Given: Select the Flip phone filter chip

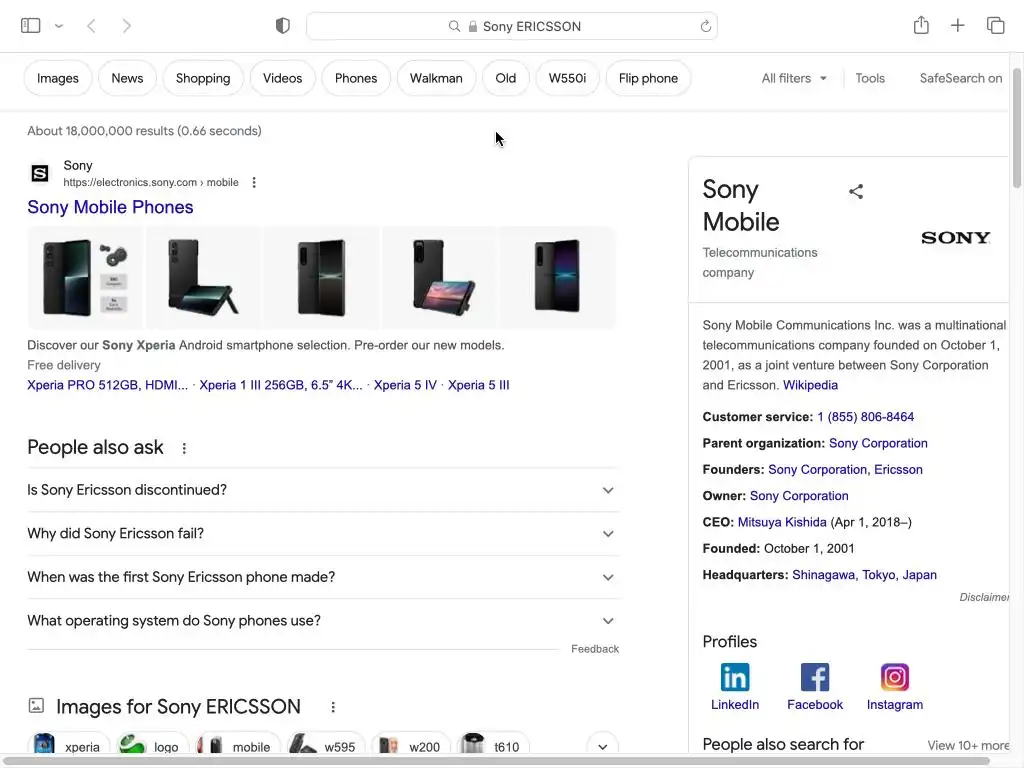Looking at the screenshot, I should [648, 78].
